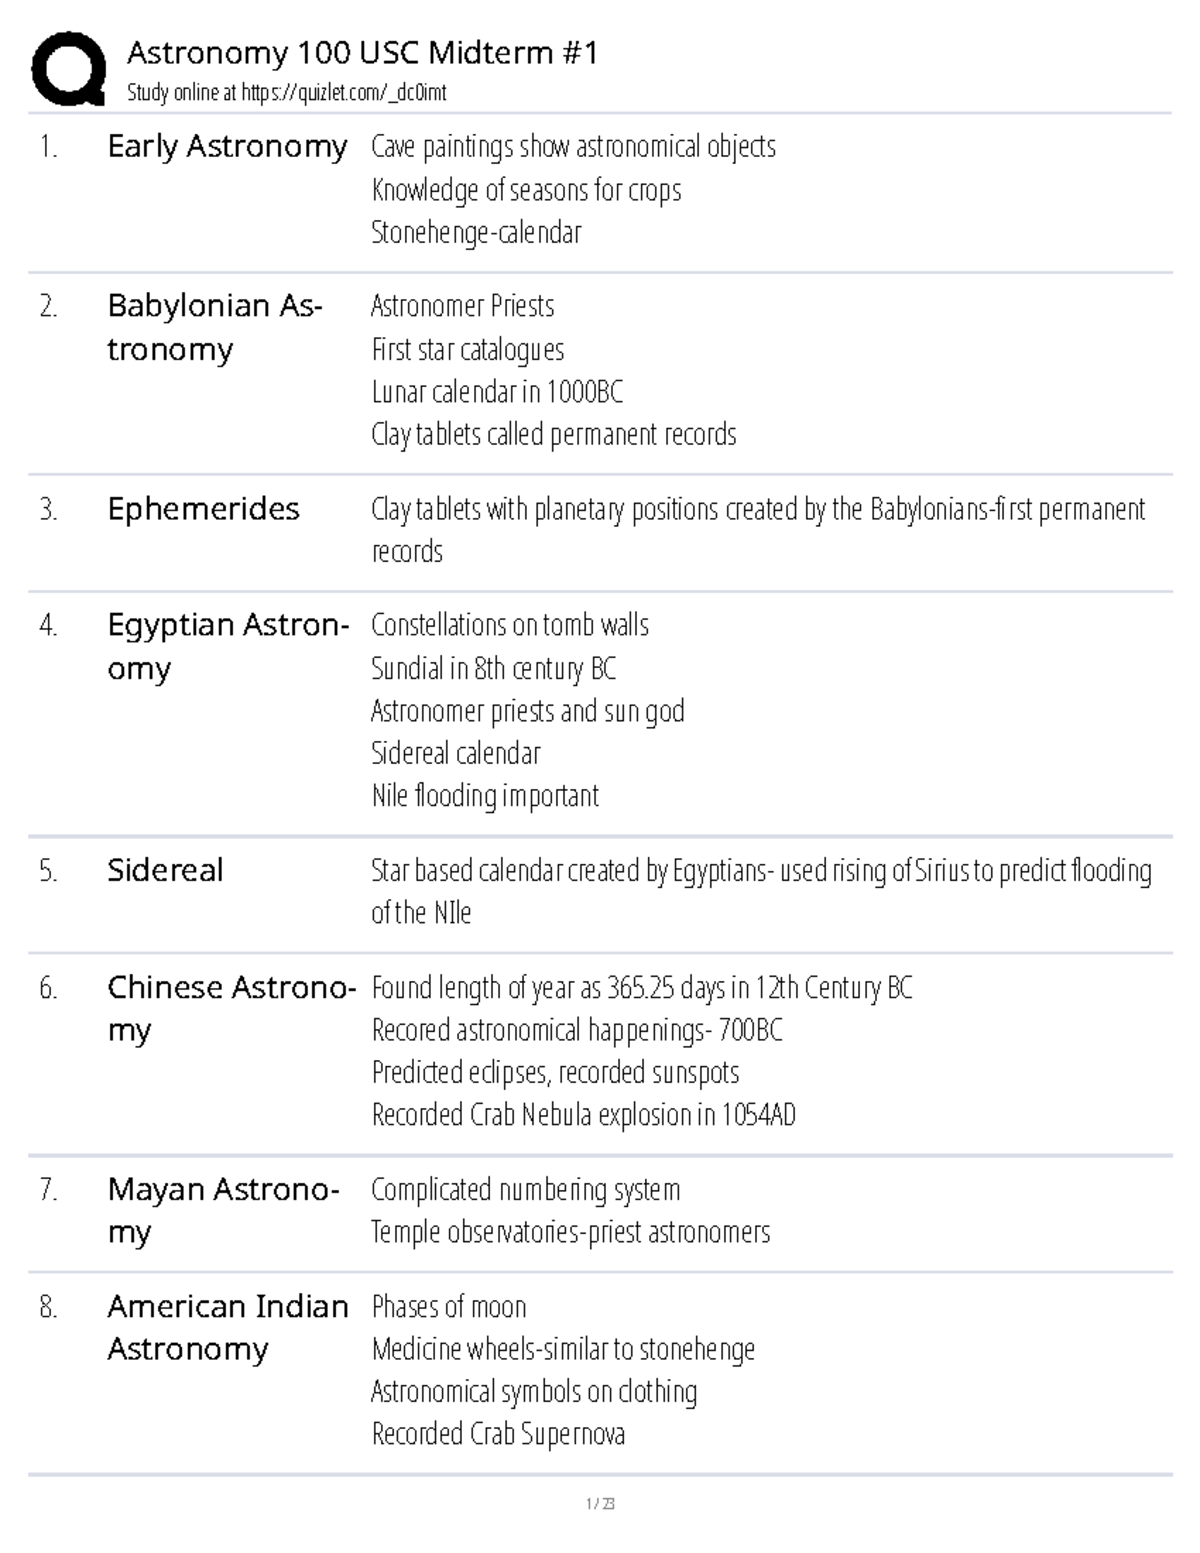The image size is (1200, 1553).
Task: Click the Ephemerides term
Action: [x=203, y=509]
